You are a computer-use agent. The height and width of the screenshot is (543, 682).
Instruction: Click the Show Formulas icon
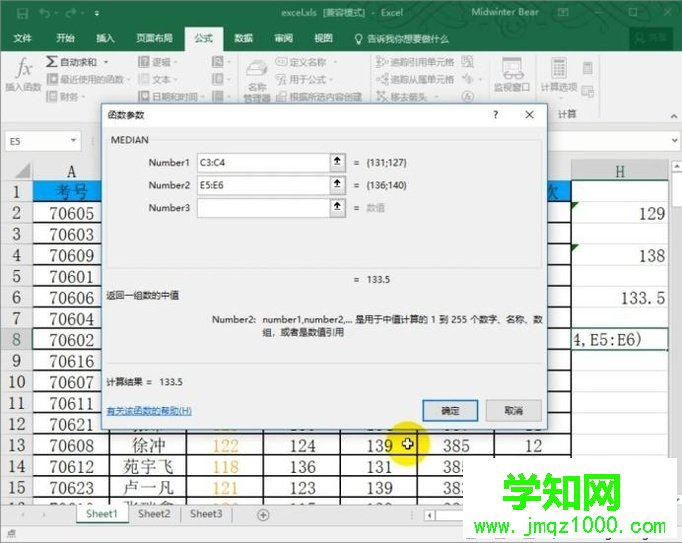coord(468,62)
